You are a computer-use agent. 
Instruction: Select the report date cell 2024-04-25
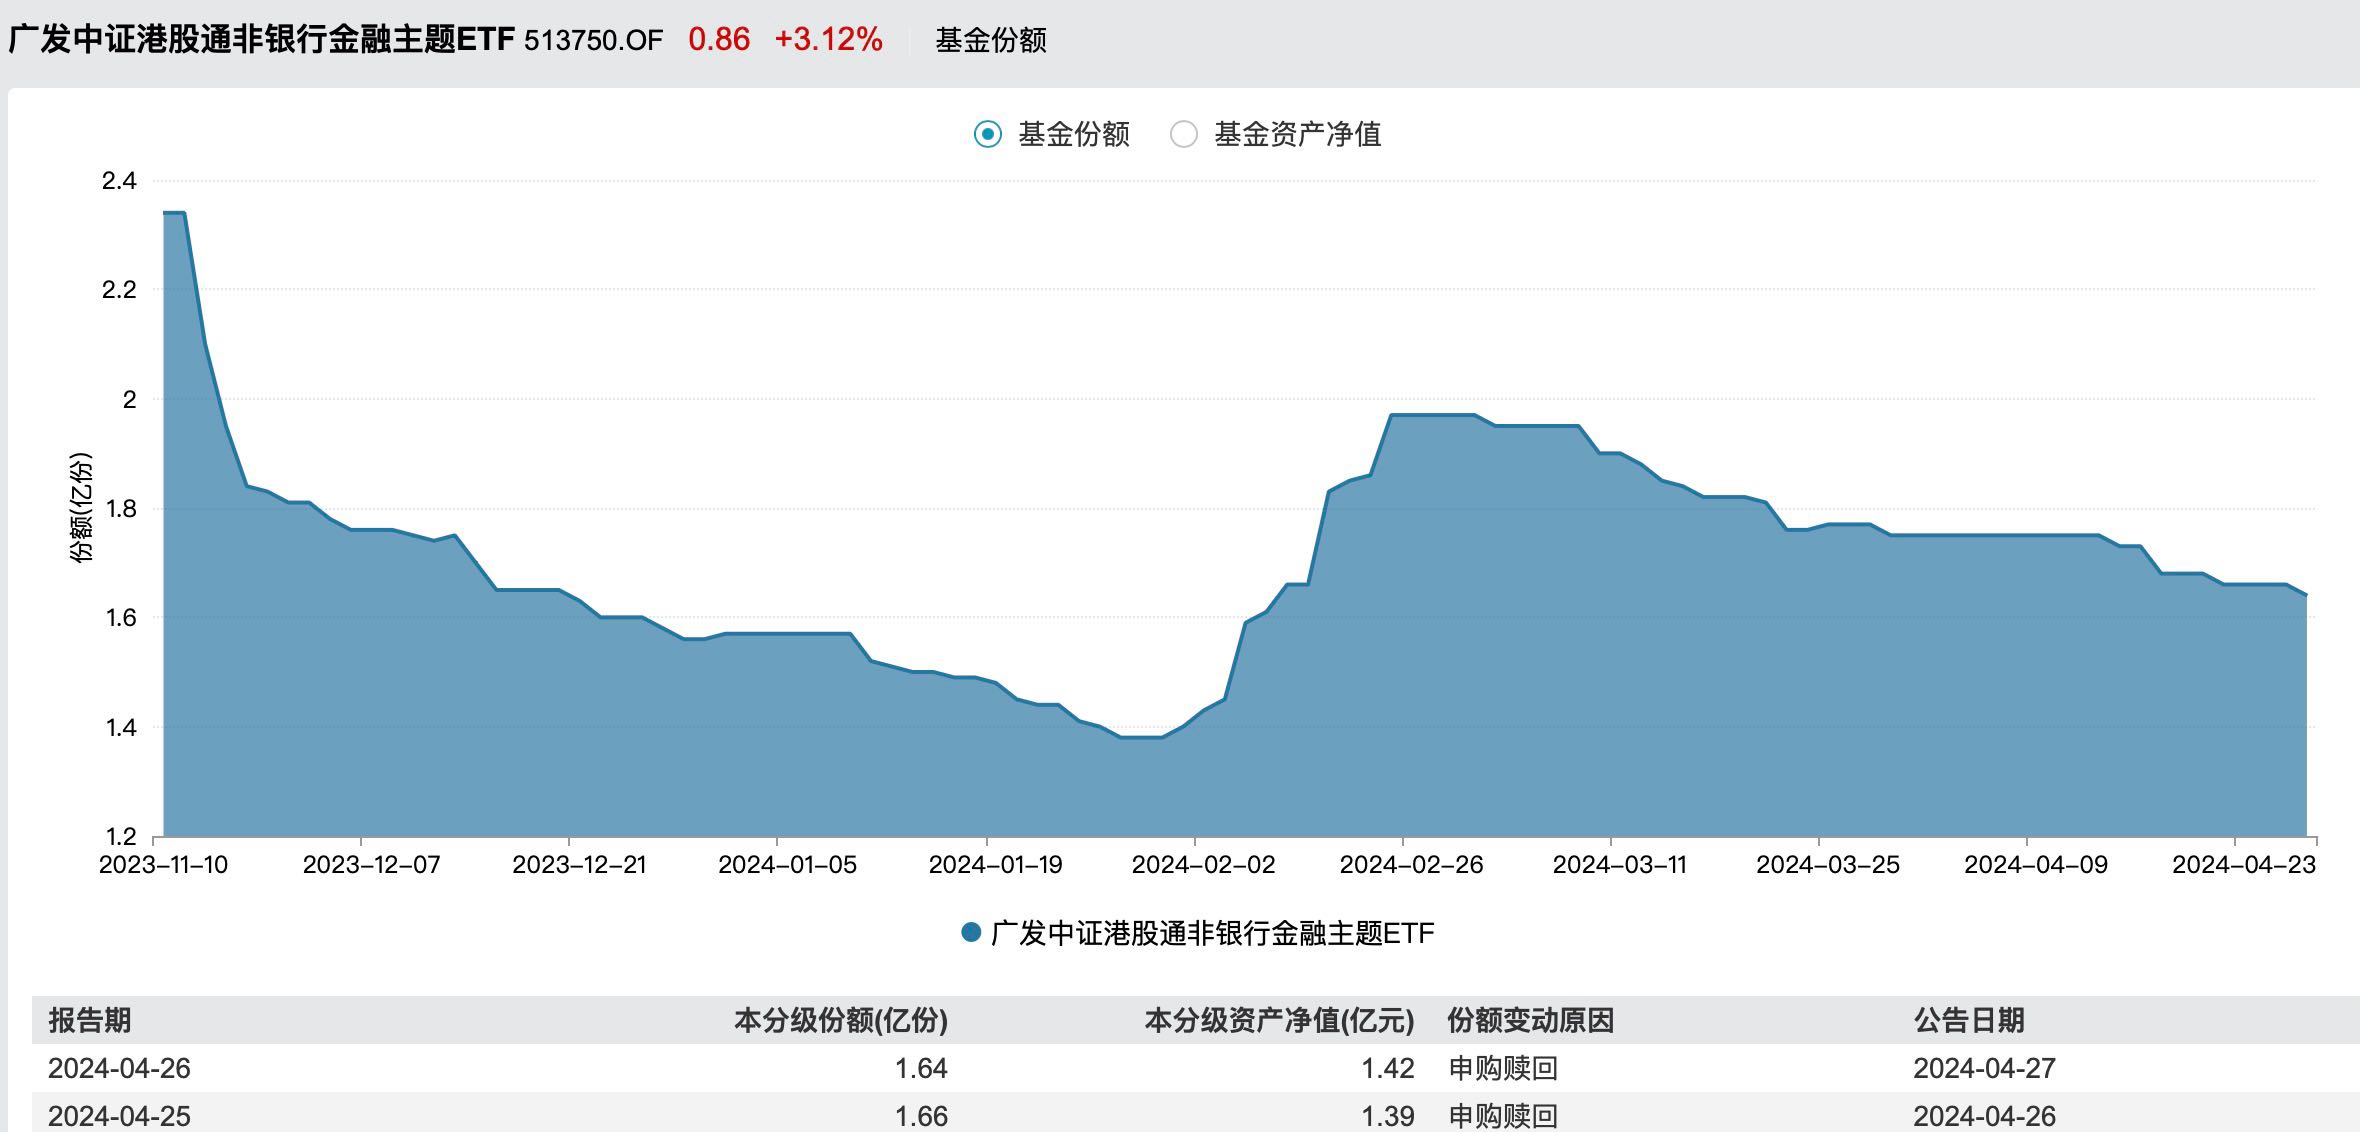pyautogui.click(x=119, y=1116)
